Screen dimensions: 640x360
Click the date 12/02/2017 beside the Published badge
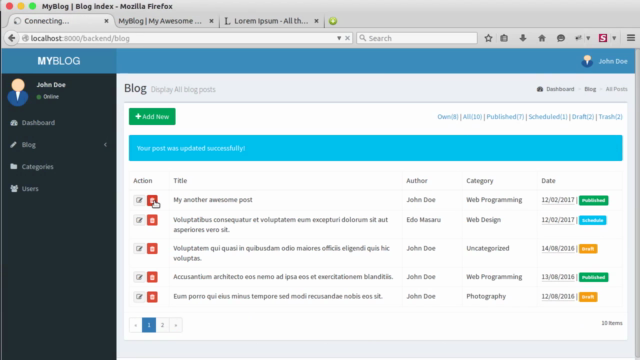coord(558,200)
